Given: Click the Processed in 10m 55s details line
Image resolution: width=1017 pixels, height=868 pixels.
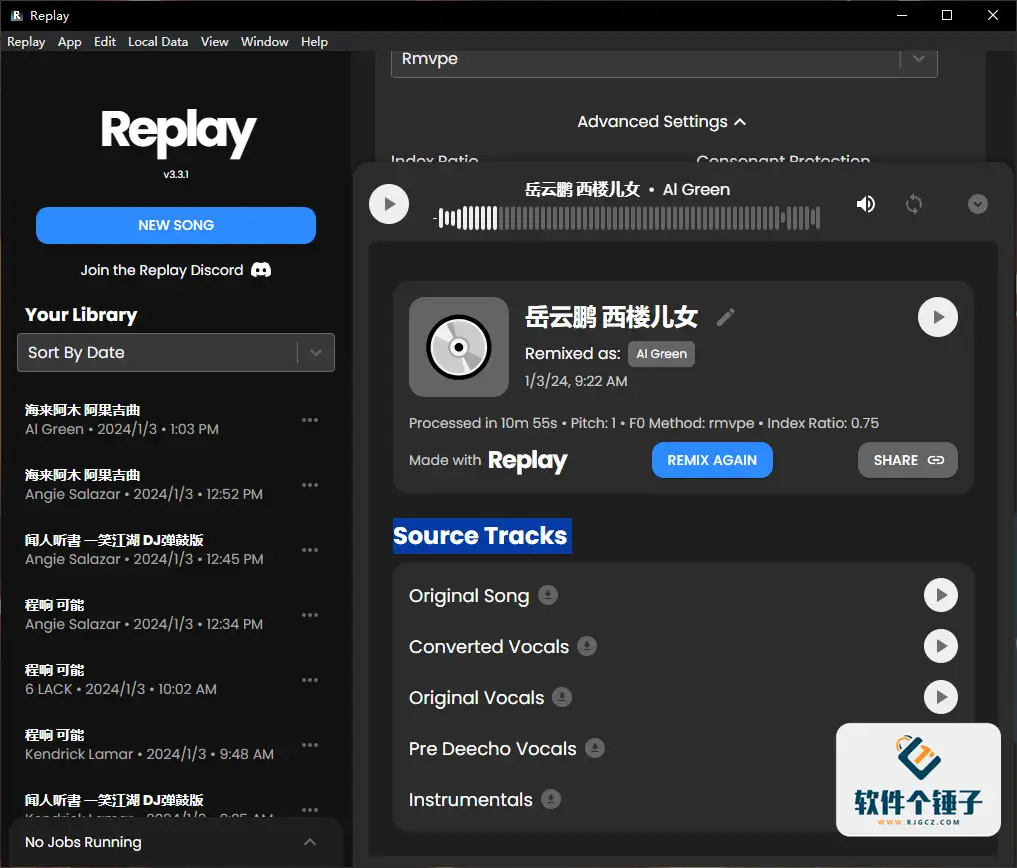Looking at the screenshot, I should (x=643, y=423).
